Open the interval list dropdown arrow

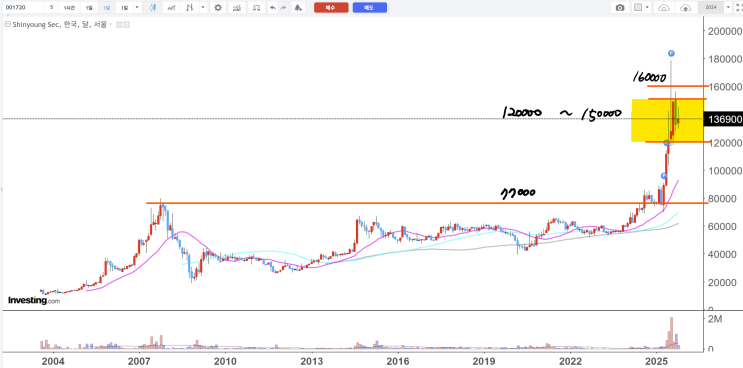click(x=137, y=8)
